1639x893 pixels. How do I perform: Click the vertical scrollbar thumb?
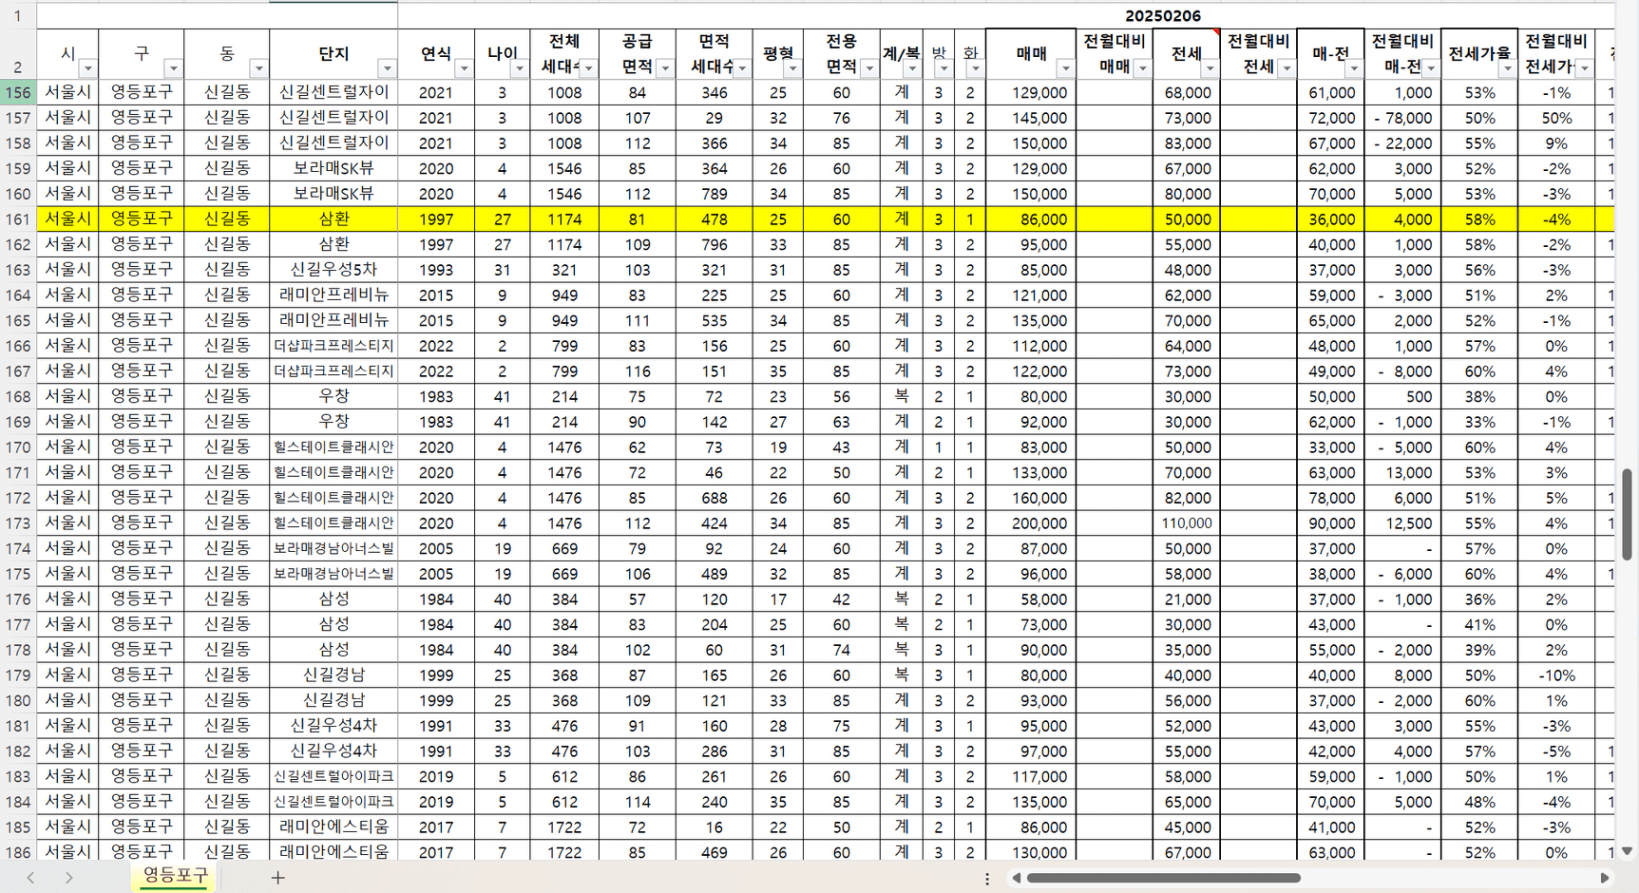tap(1627, 514)
